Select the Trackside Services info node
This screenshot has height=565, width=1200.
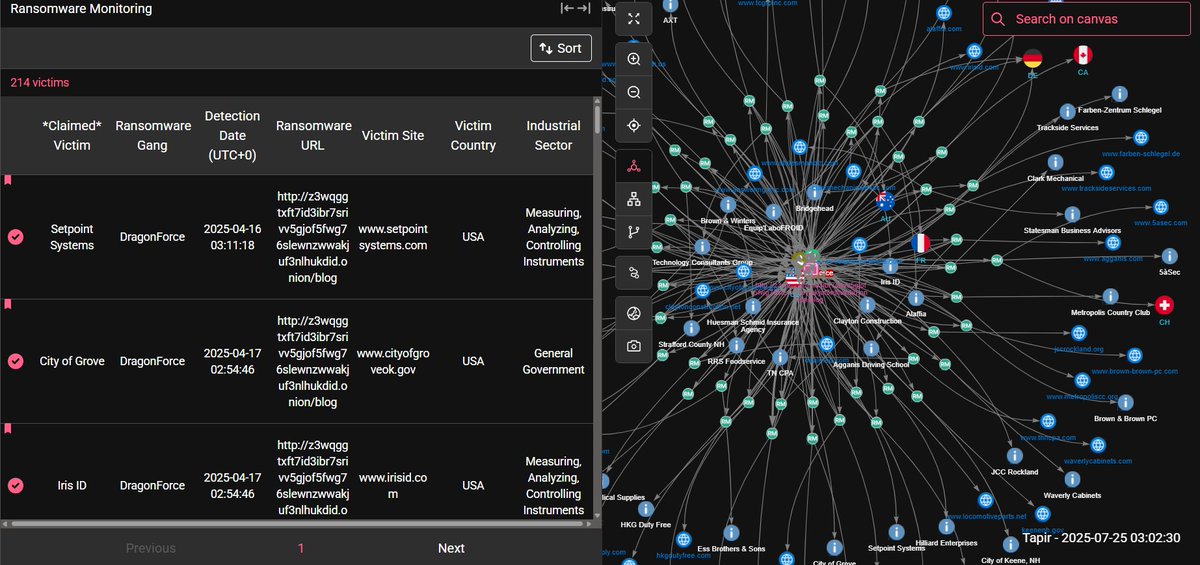(x=1067, y=111)
